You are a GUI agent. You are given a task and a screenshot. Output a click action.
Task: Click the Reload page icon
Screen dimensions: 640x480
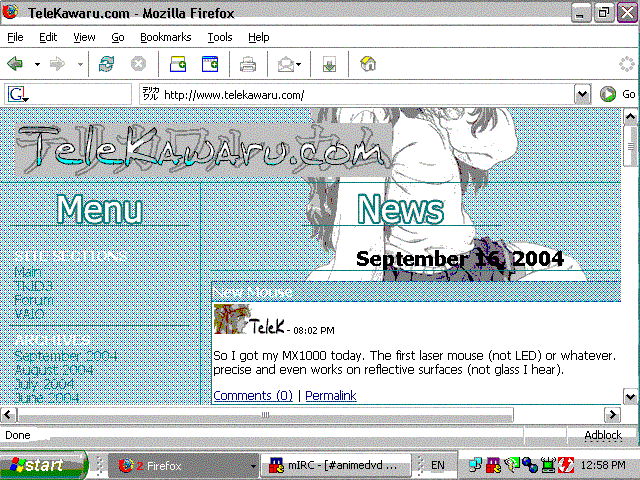click(x=107, y=64)
